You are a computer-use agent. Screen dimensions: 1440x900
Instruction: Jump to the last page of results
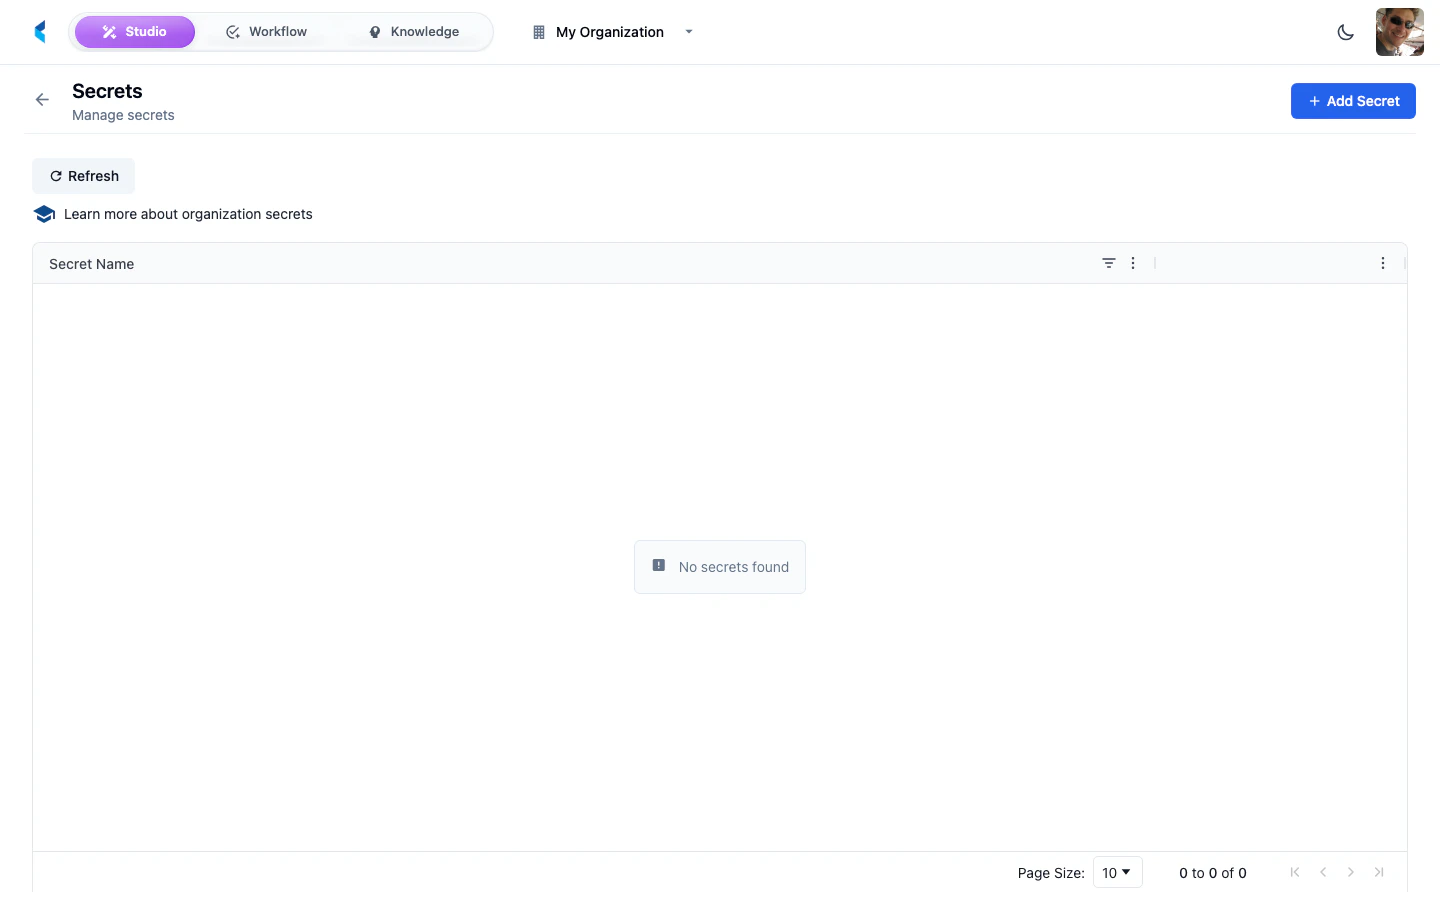tap(1379, 872)
